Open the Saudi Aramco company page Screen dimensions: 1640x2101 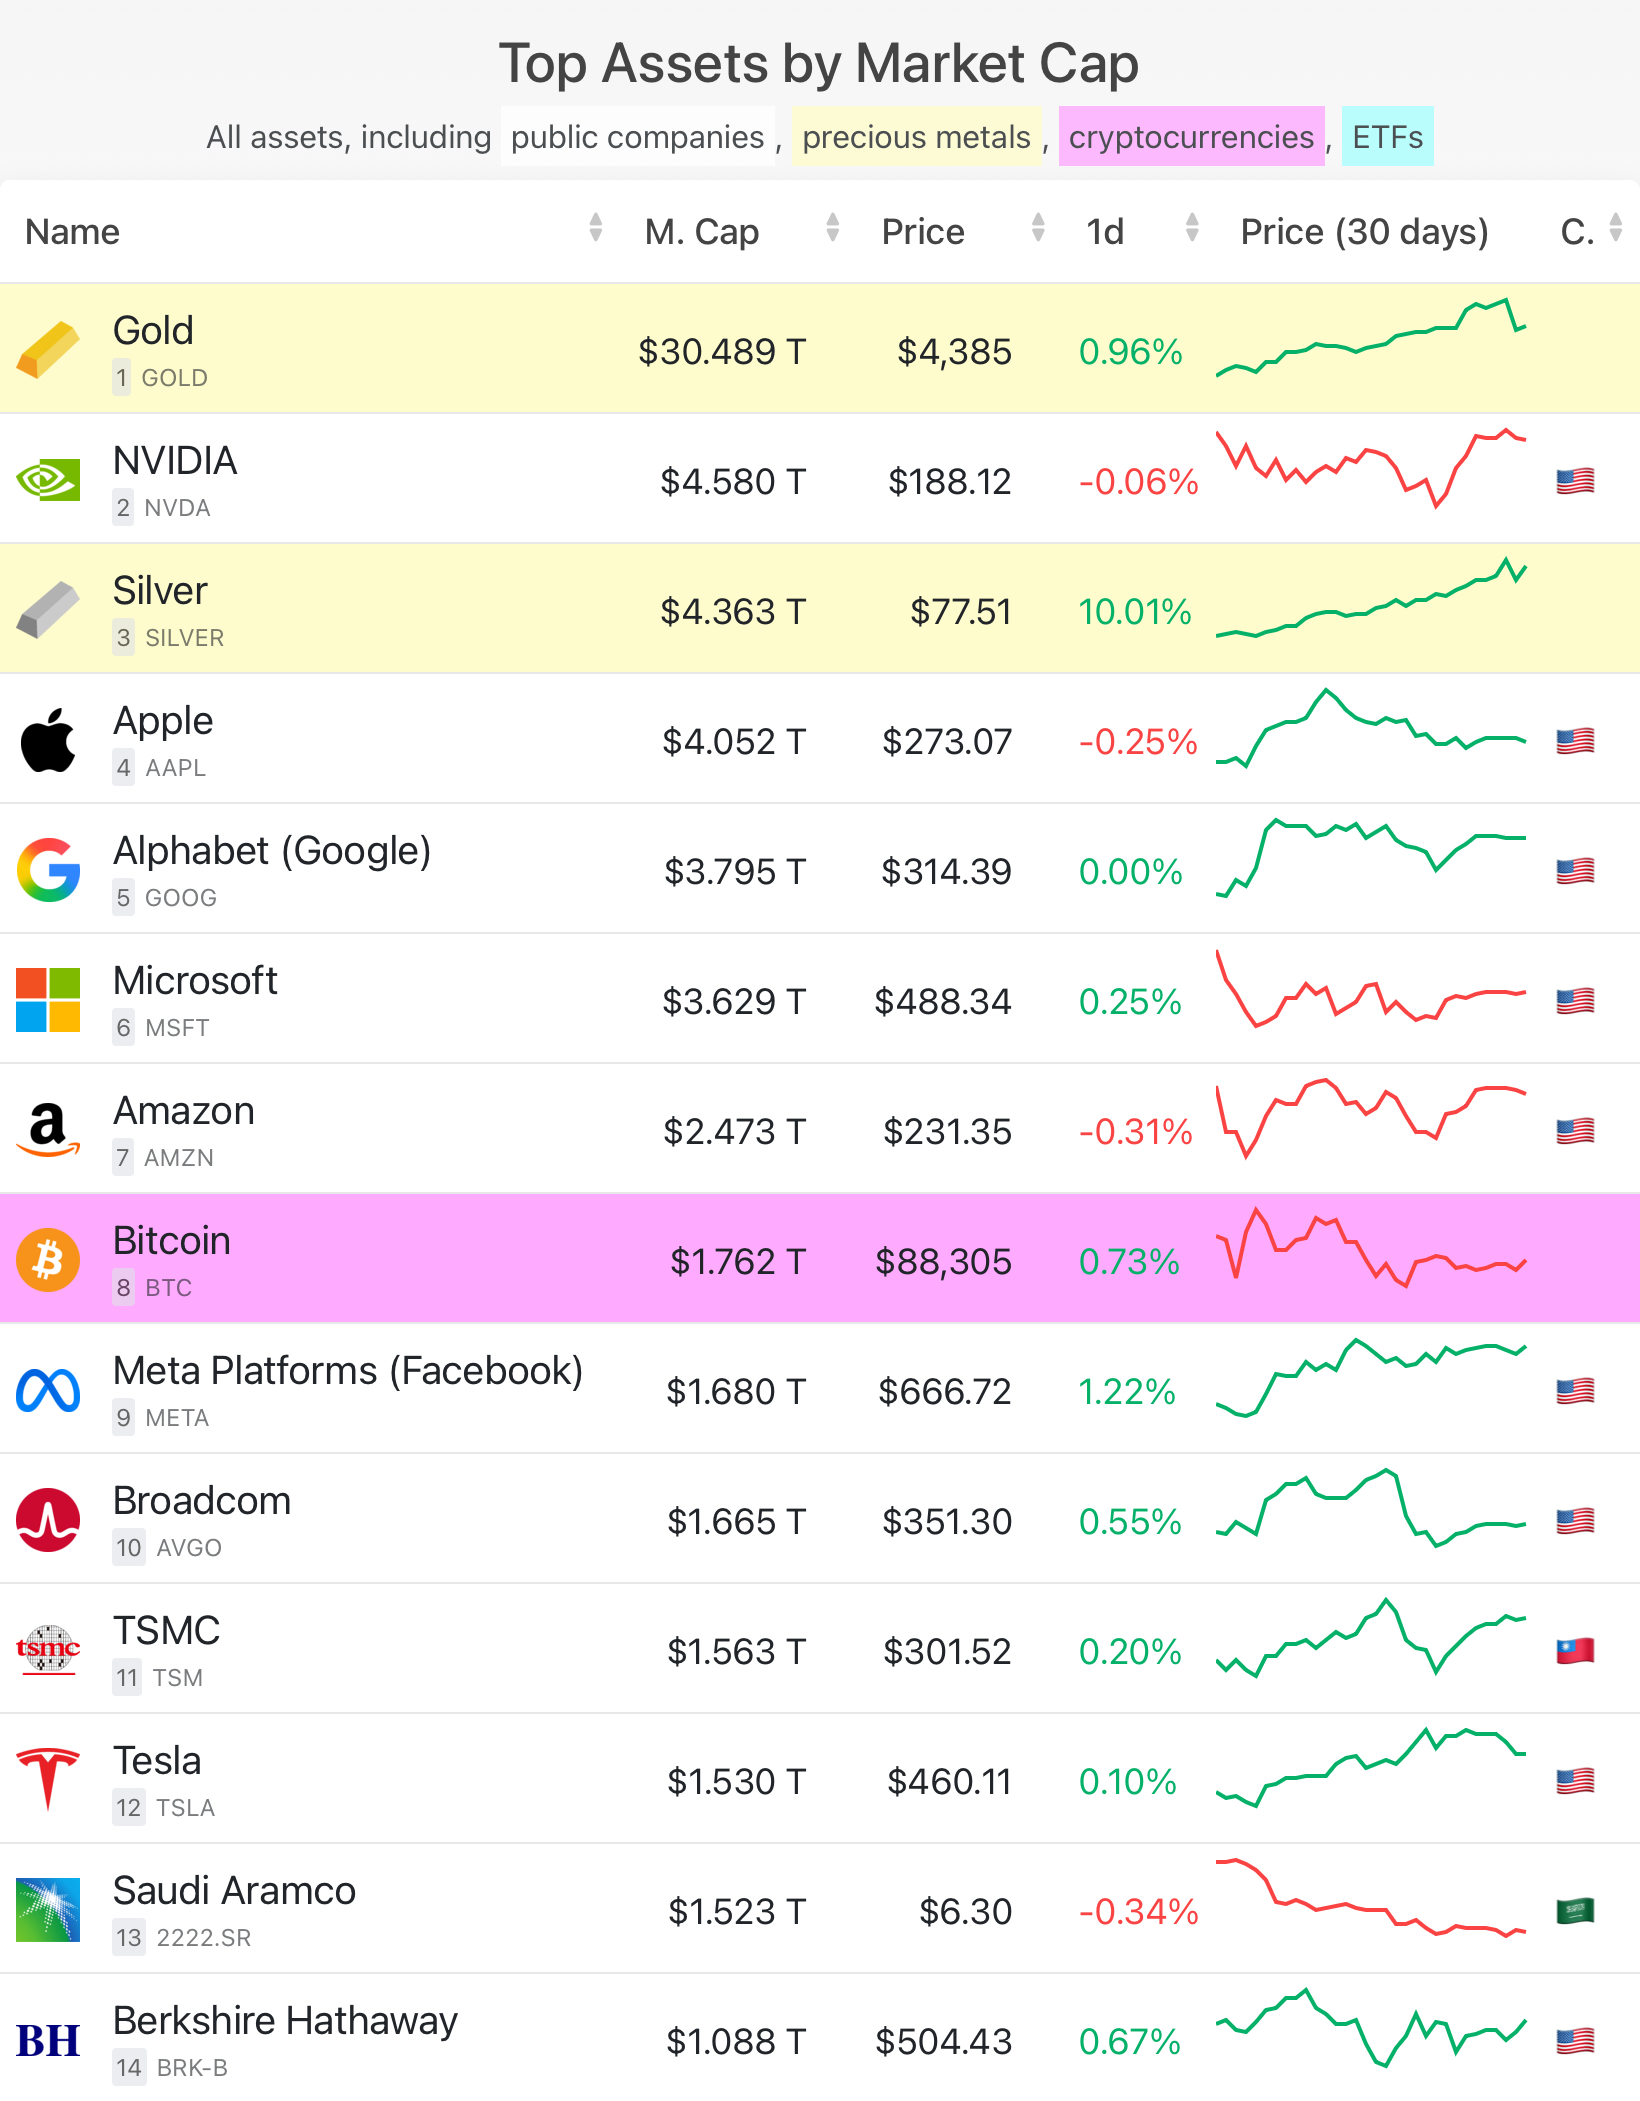pyautogui.click(x=234, y=1891)
